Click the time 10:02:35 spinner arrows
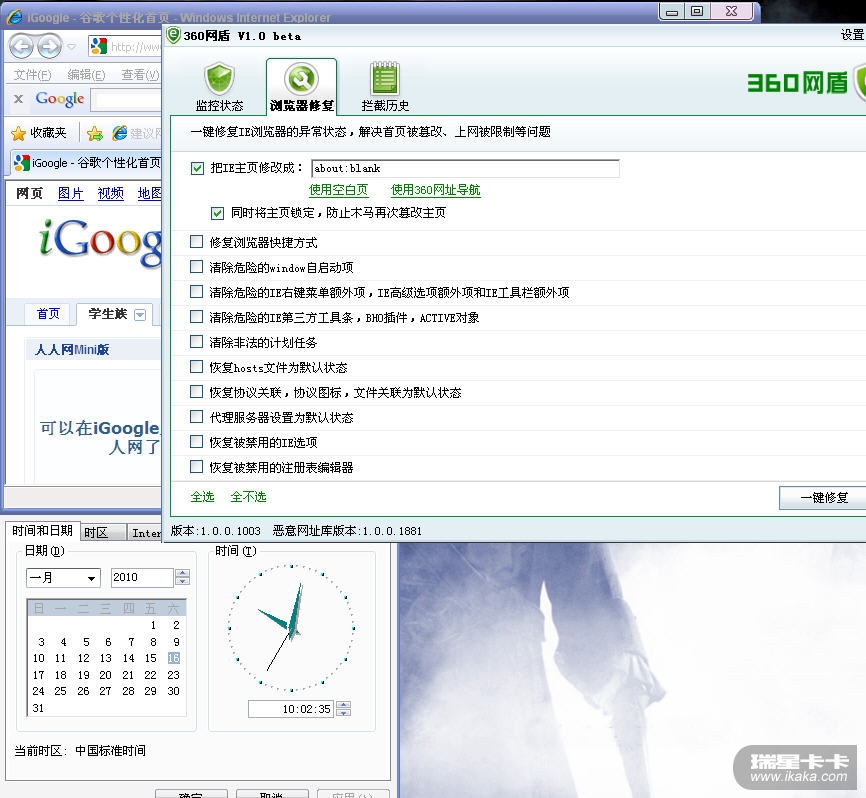 pos(344,709)
